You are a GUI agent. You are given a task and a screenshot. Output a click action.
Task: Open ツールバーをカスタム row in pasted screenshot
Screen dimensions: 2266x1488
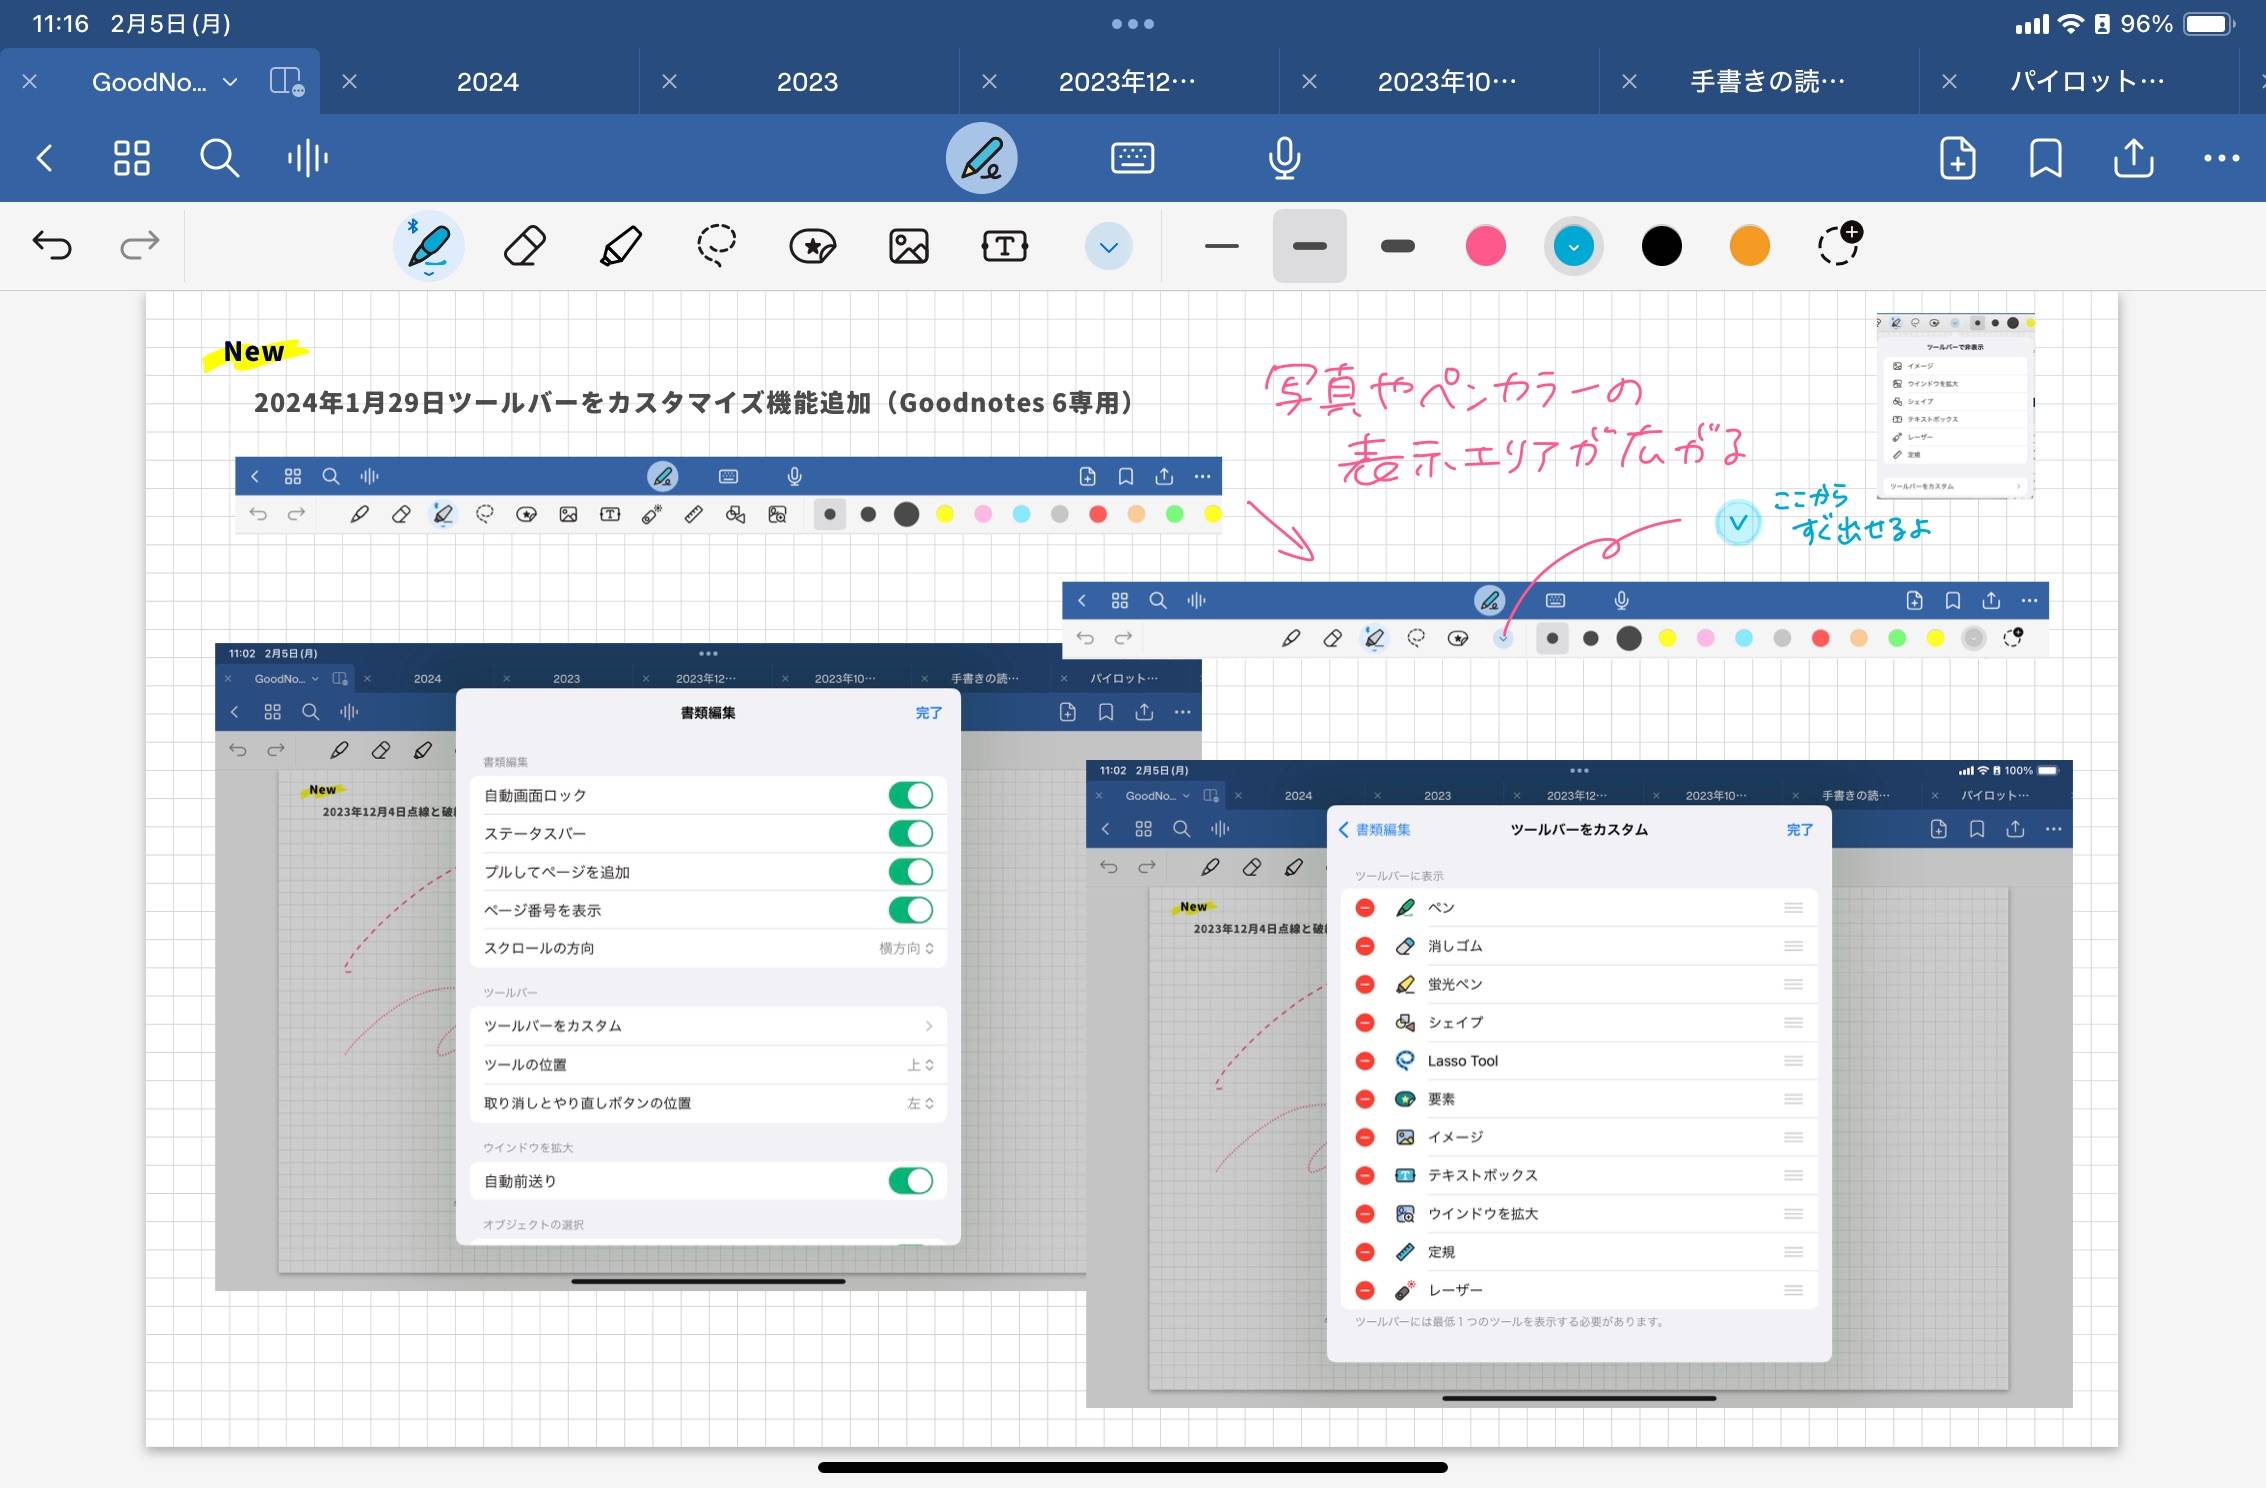tap(708, 1026)
